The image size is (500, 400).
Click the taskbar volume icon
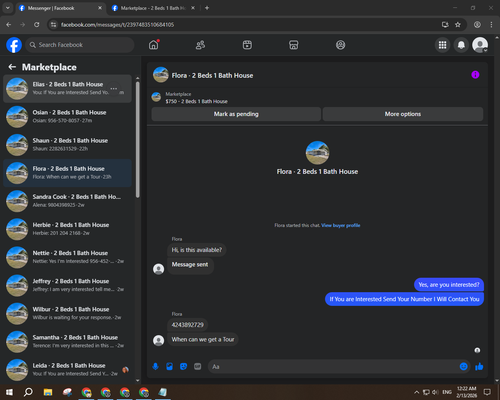click(435, 392)
